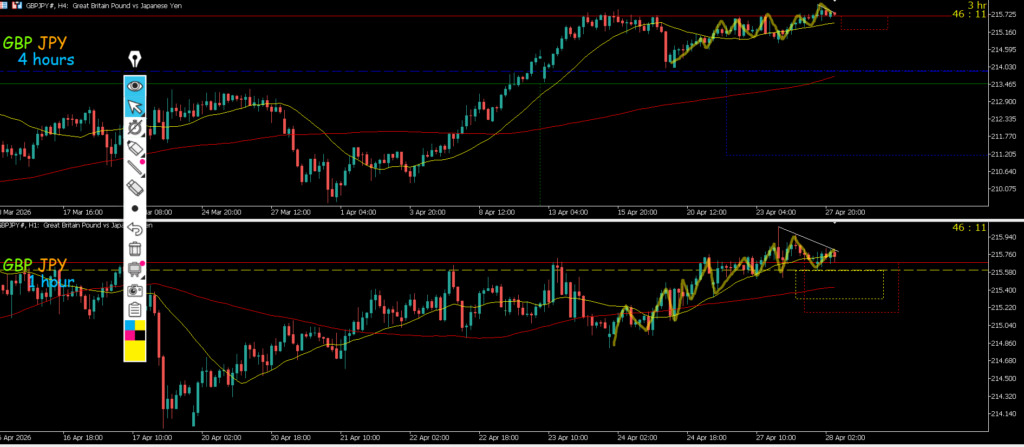
Task: Open the screen board tool
Action: (x=135, y=269)
